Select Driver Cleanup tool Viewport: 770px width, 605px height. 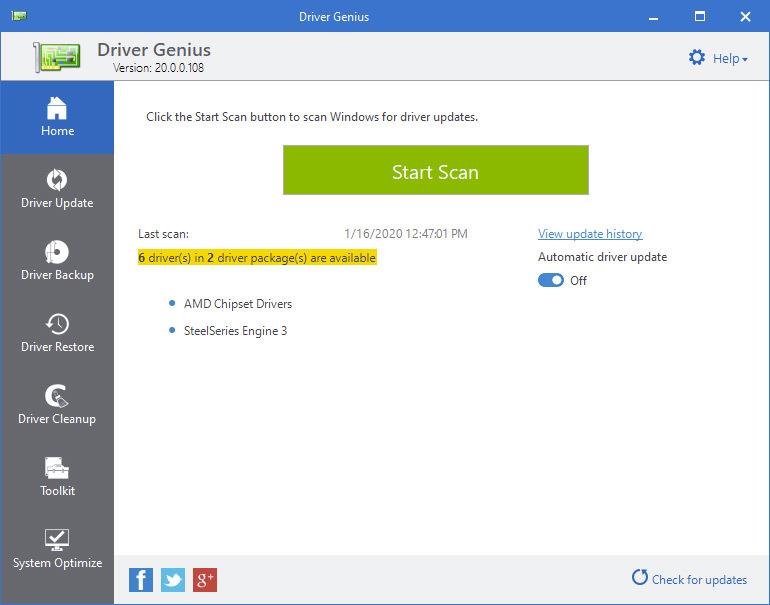(x=57, y=405)
